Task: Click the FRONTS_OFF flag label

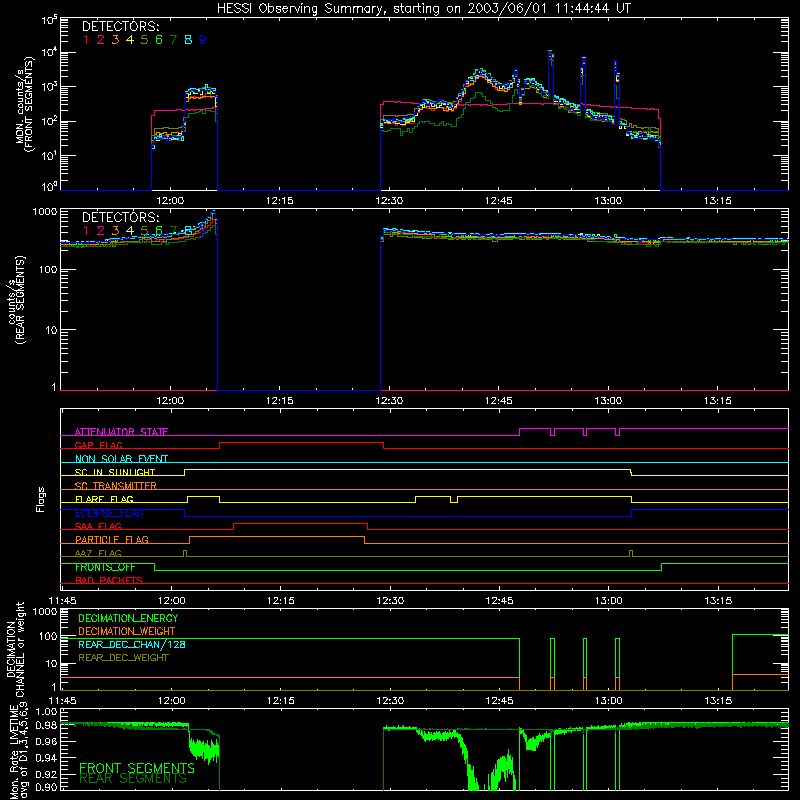Action: point(105,567)
